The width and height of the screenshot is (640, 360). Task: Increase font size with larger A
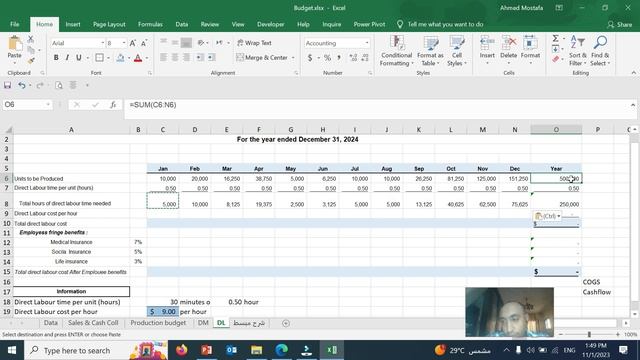(132, 43)
